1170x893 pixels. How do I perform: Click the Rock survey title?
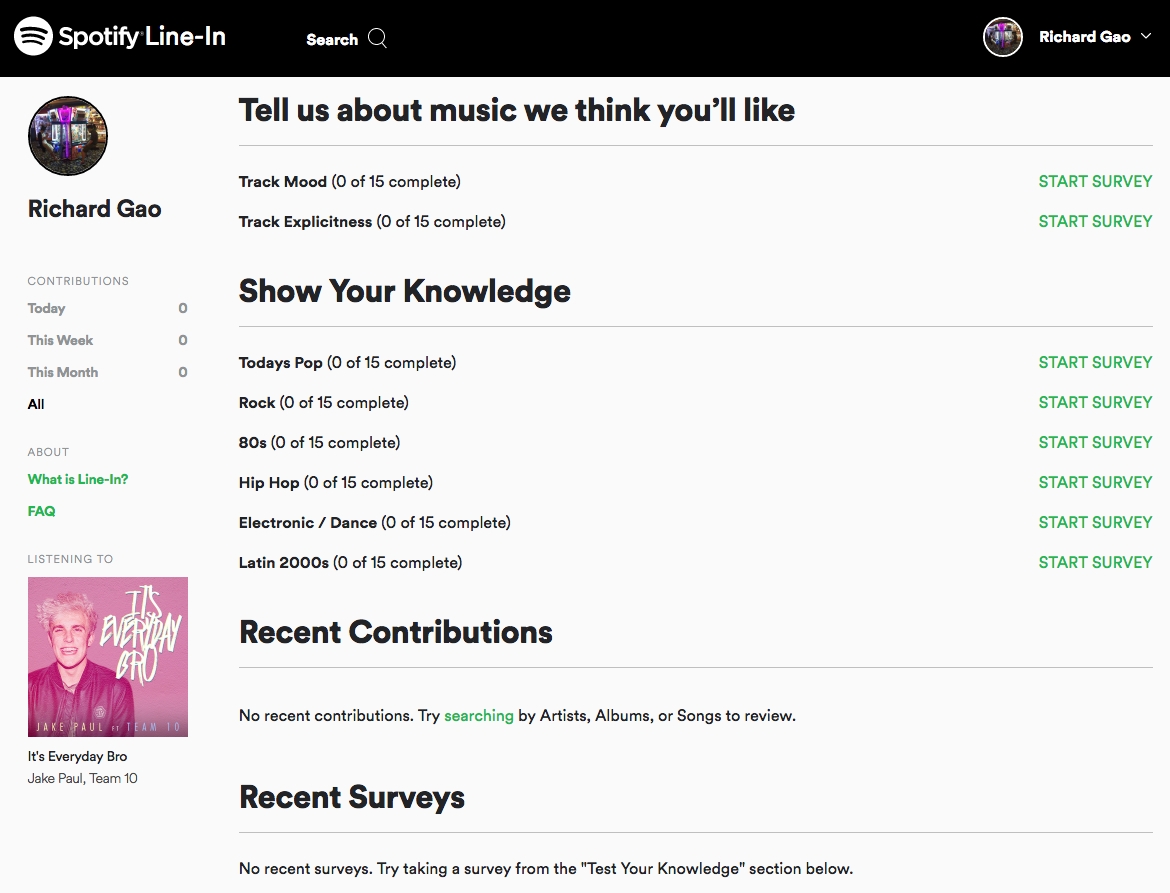click(x=257, y=403)
